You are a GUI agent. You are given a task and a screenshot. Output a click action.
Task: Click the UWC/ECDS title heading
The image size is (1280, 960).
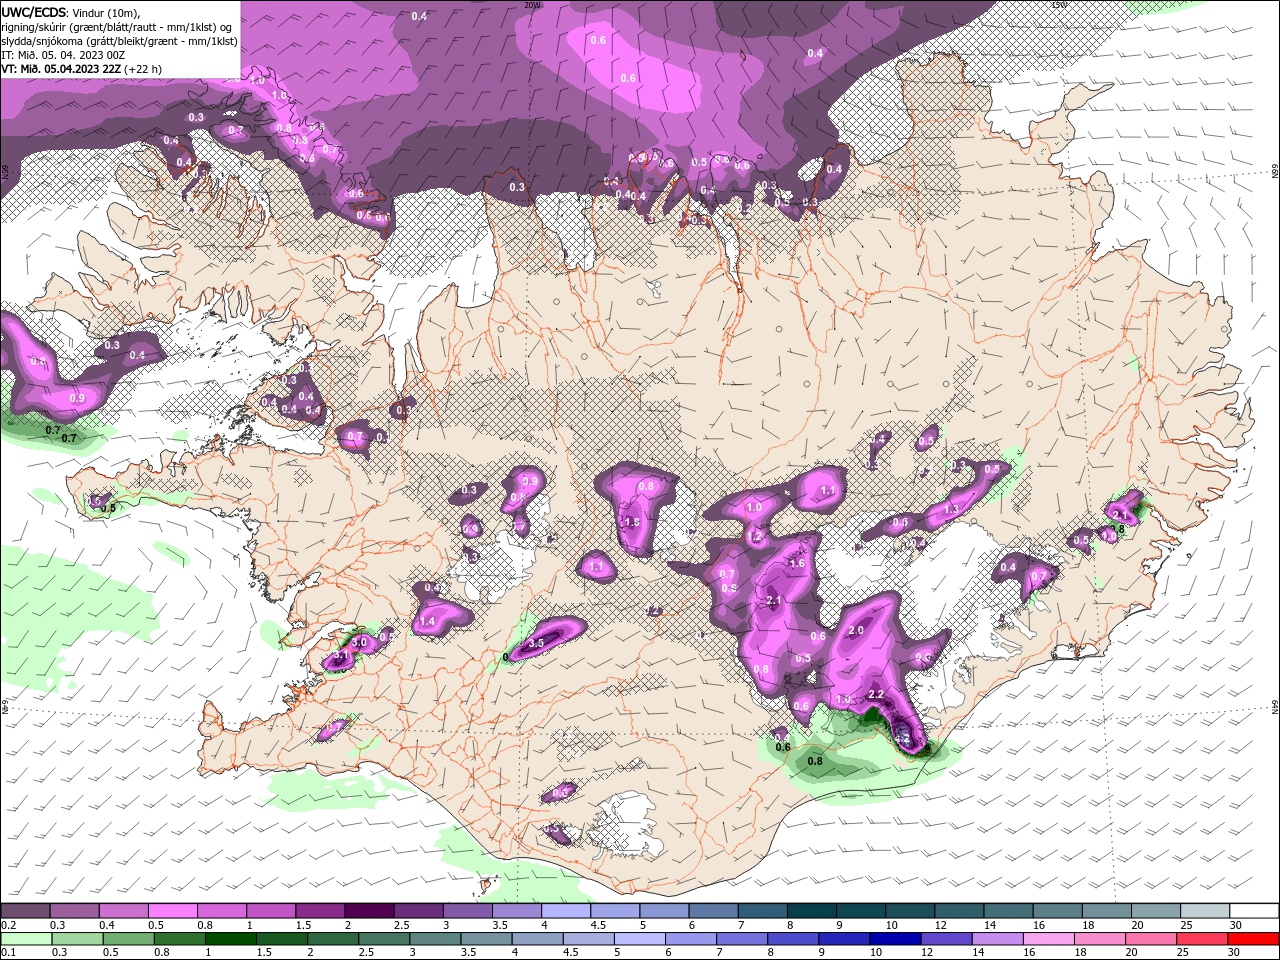pos(33,12)
